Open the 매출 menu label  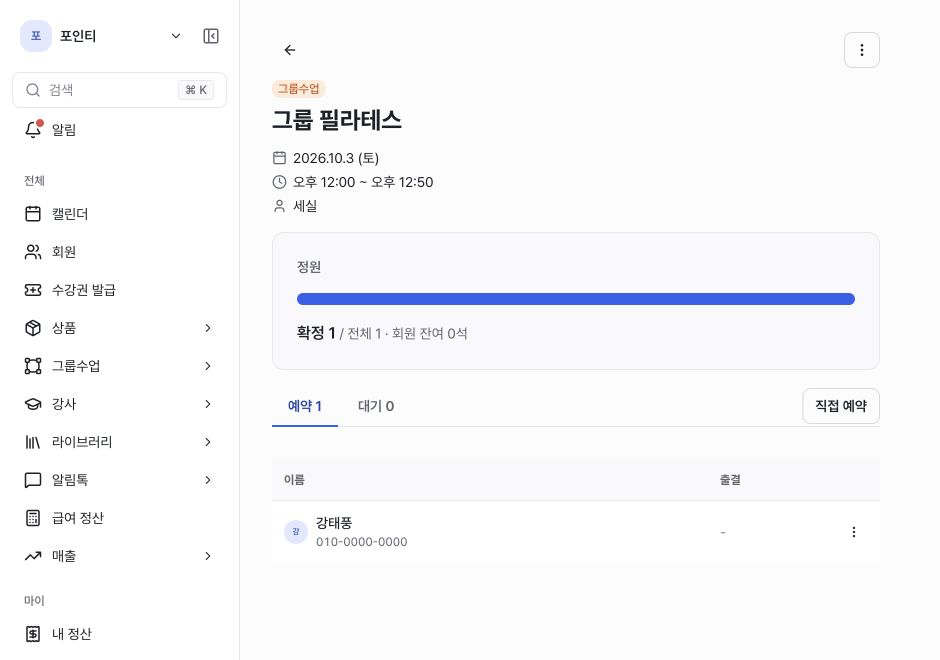64,556
